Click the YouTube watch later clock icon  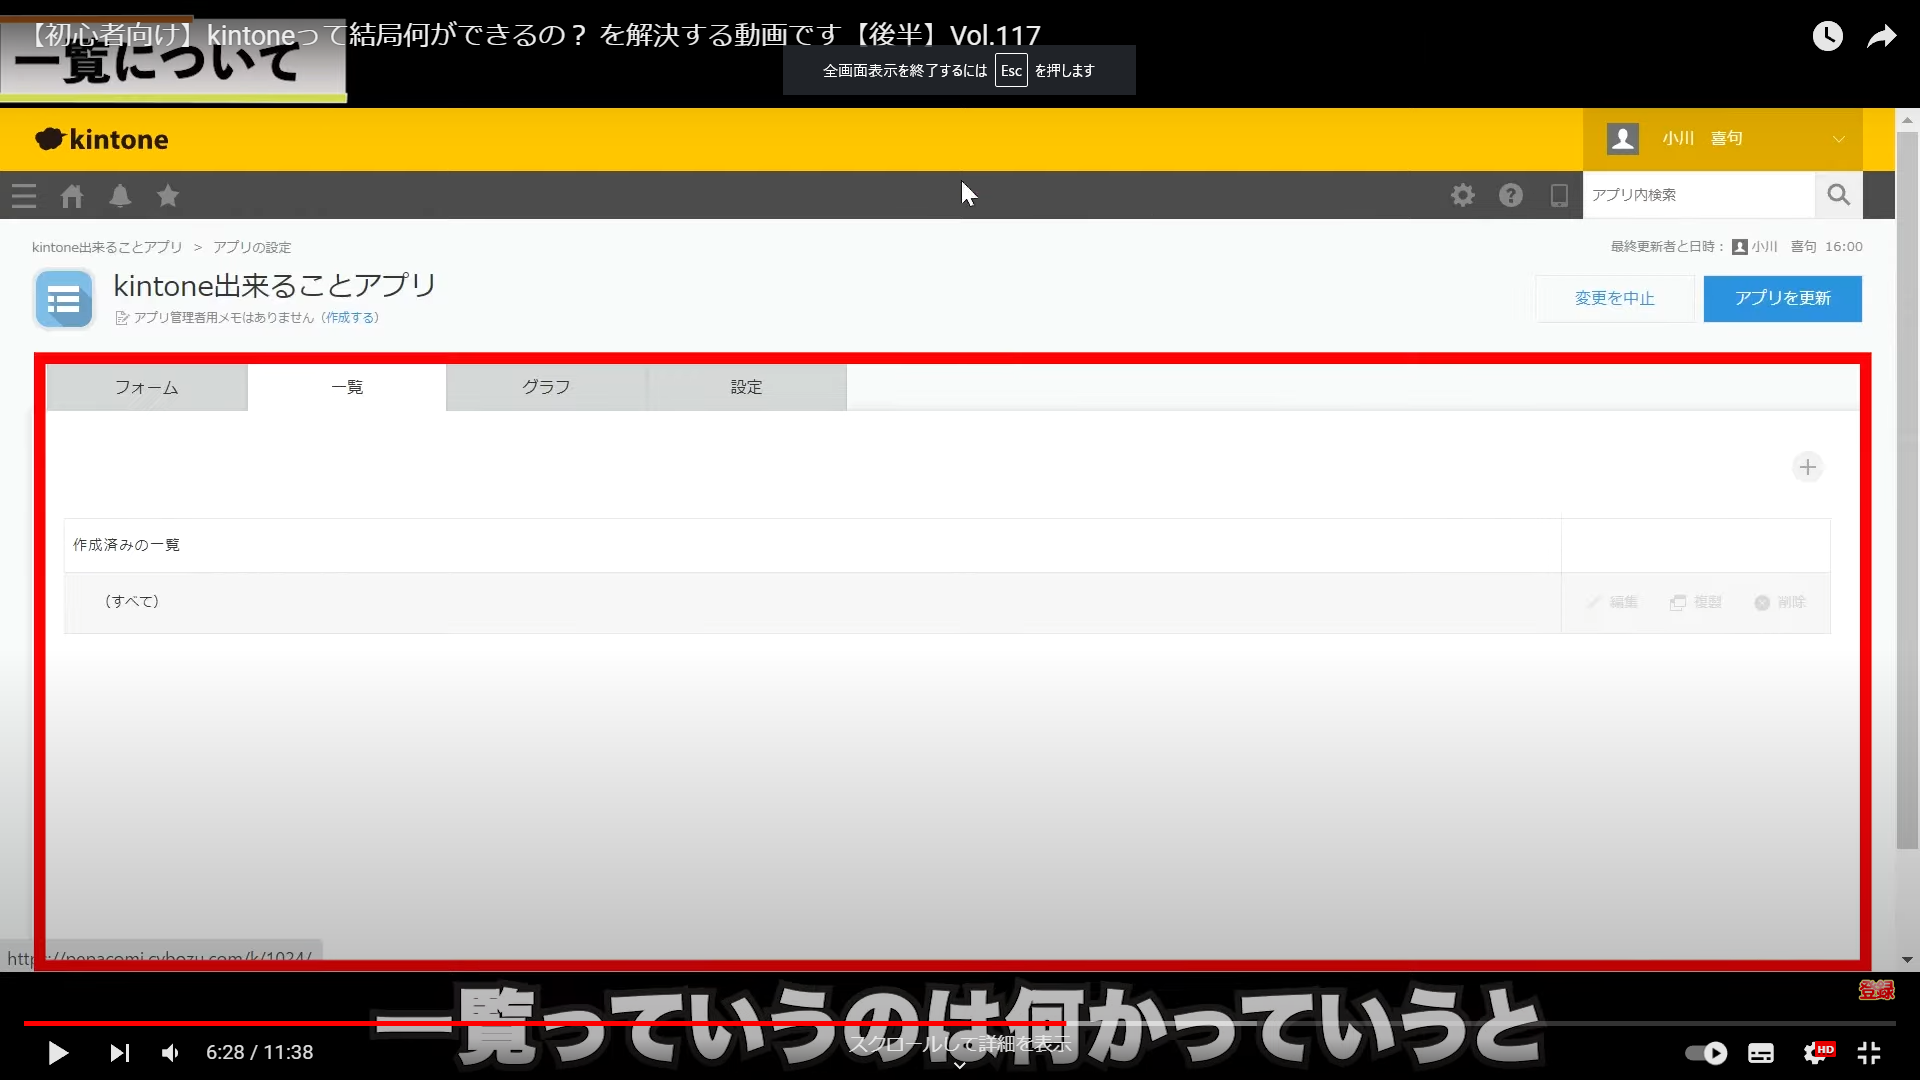(1827, 37)
